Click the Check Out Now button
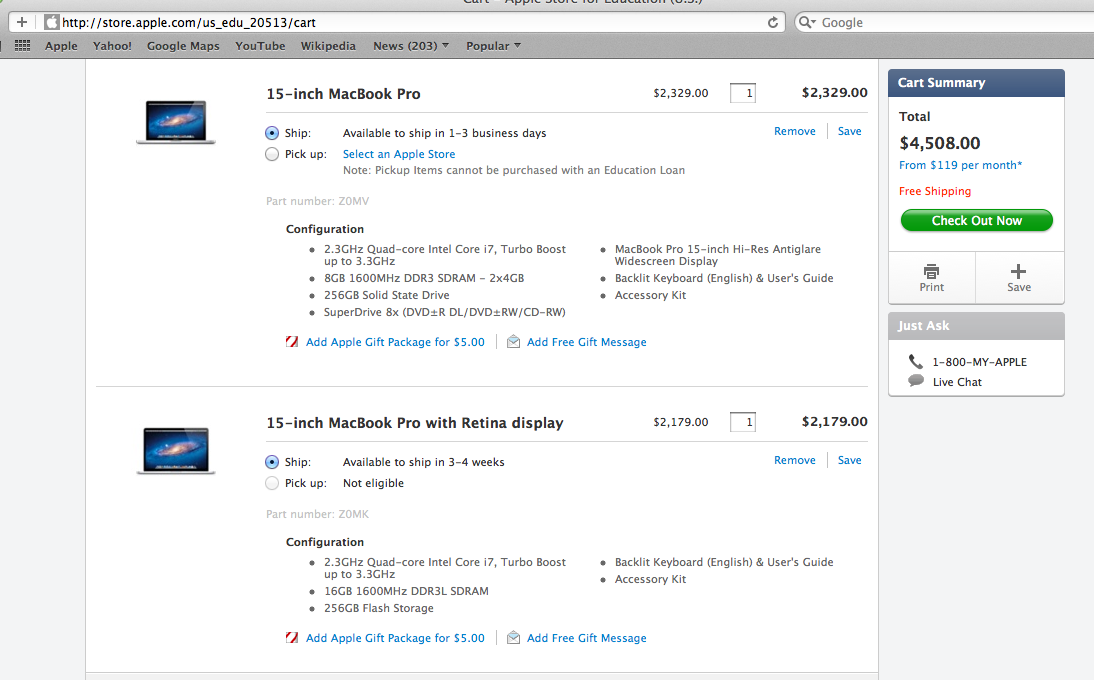This screenshot has height=680, width=1094. pyautogui.click(x=976, y=220)
